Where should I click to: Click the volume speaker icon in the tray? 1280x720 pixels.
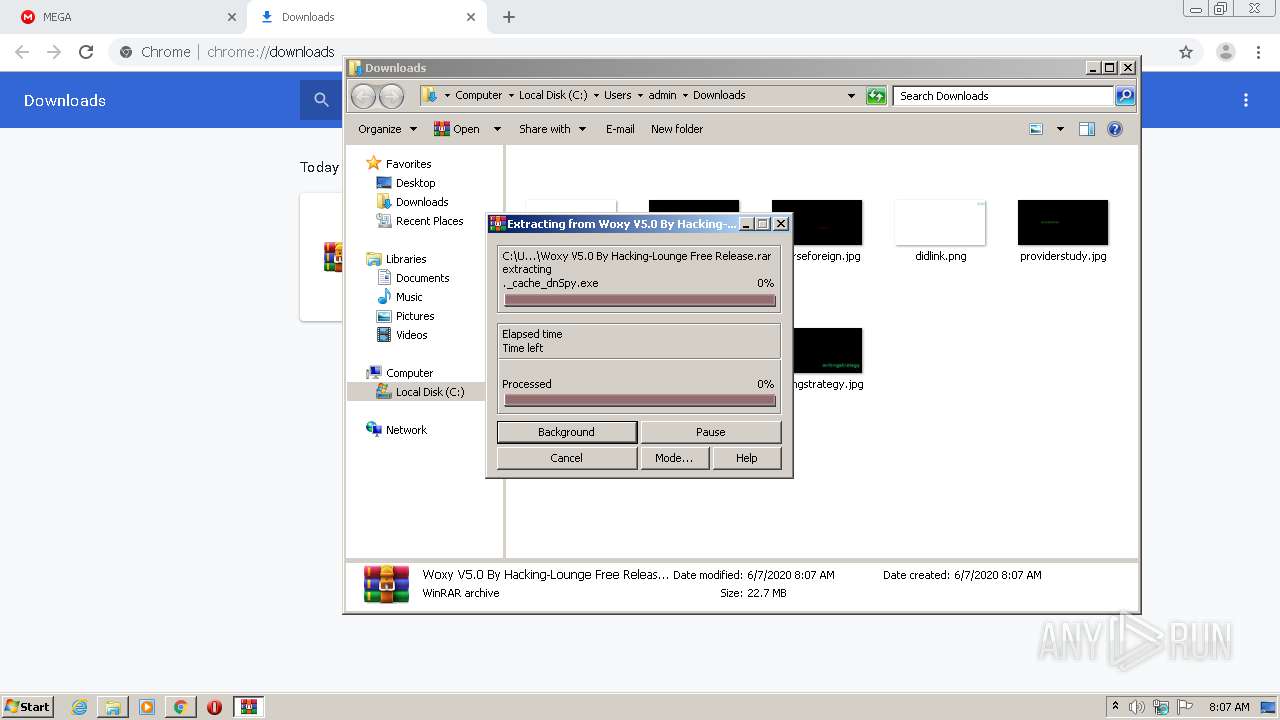point(1137,707)
